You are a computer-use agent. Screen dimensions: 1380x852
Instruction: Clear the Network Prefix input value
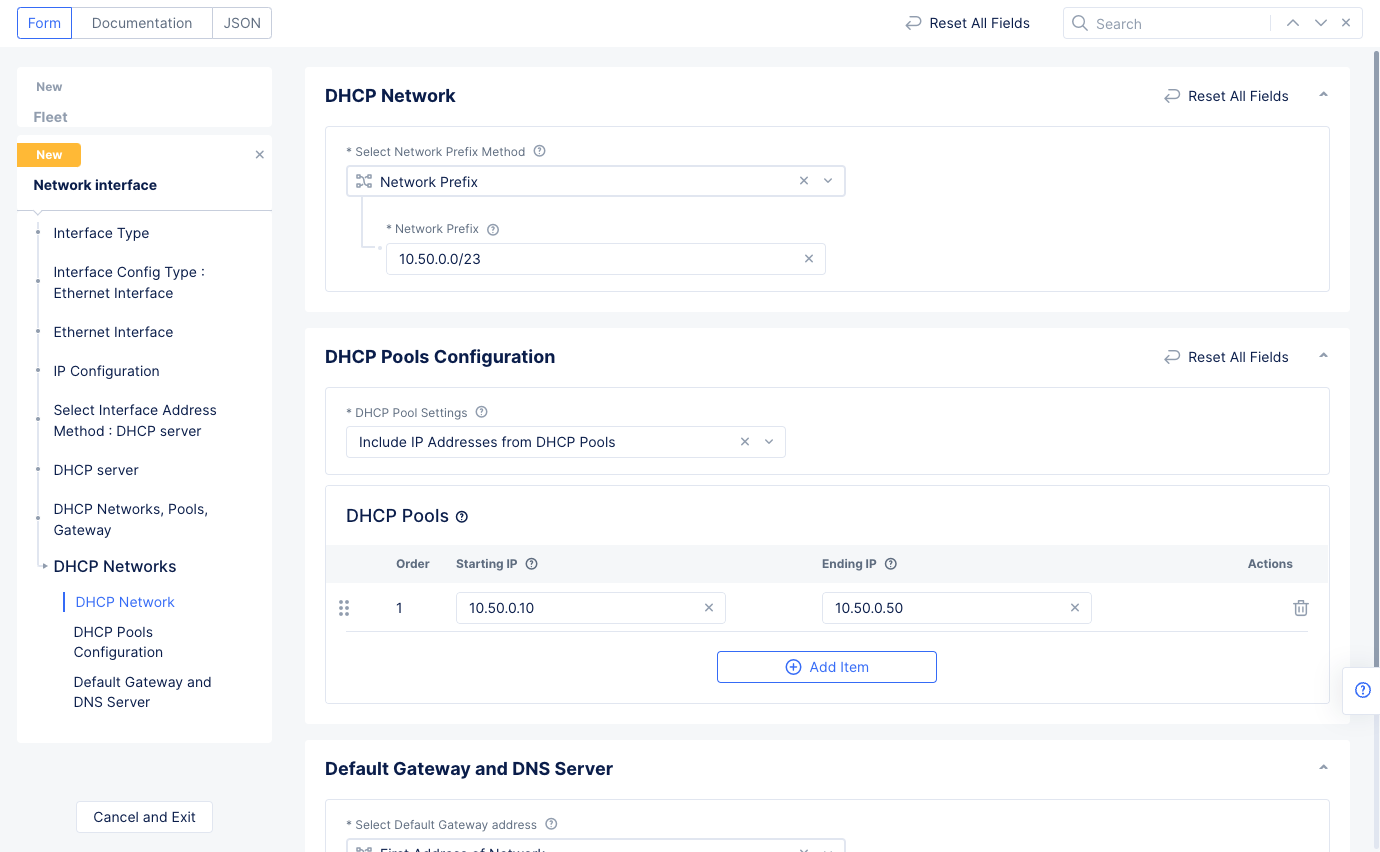pyautogui.click(x=808, y=258)
